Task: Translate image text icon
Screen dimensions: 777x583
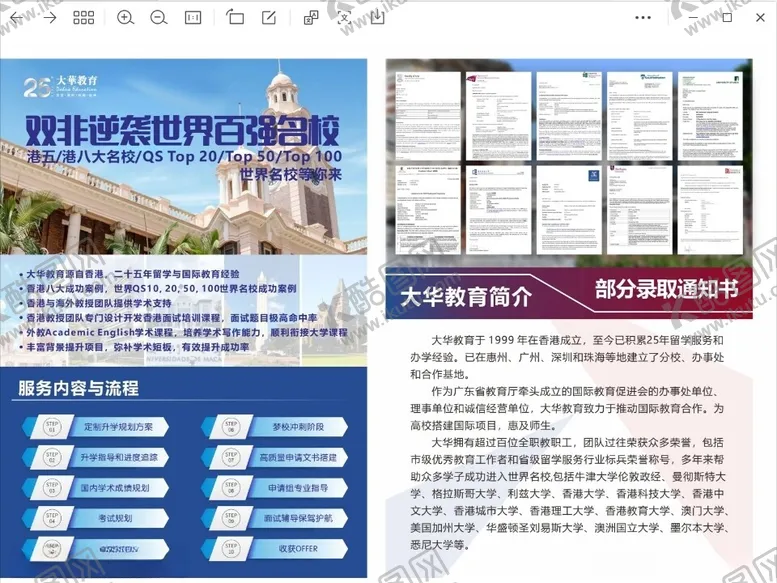Action: 311,18
